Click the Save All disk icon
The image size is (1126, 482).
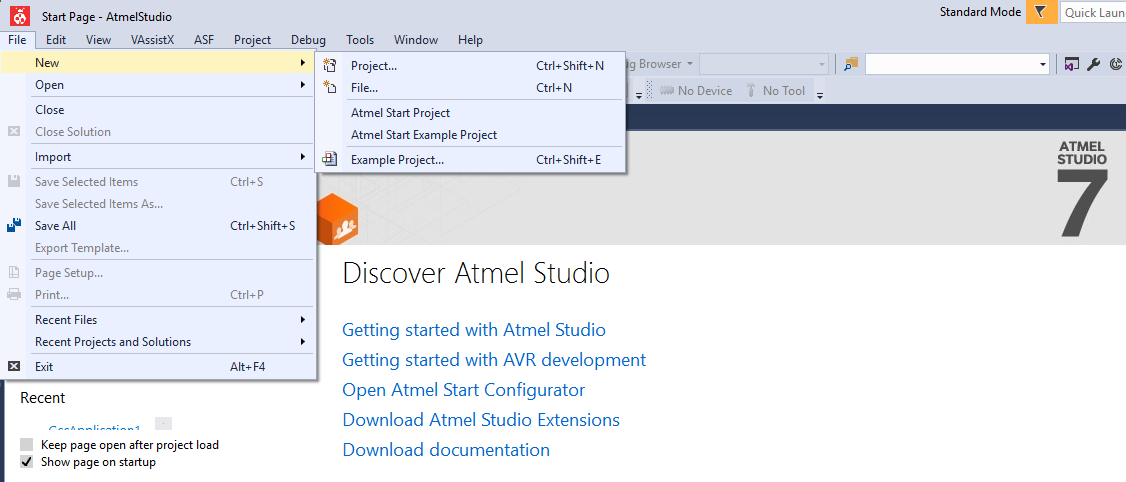[14, 226]
